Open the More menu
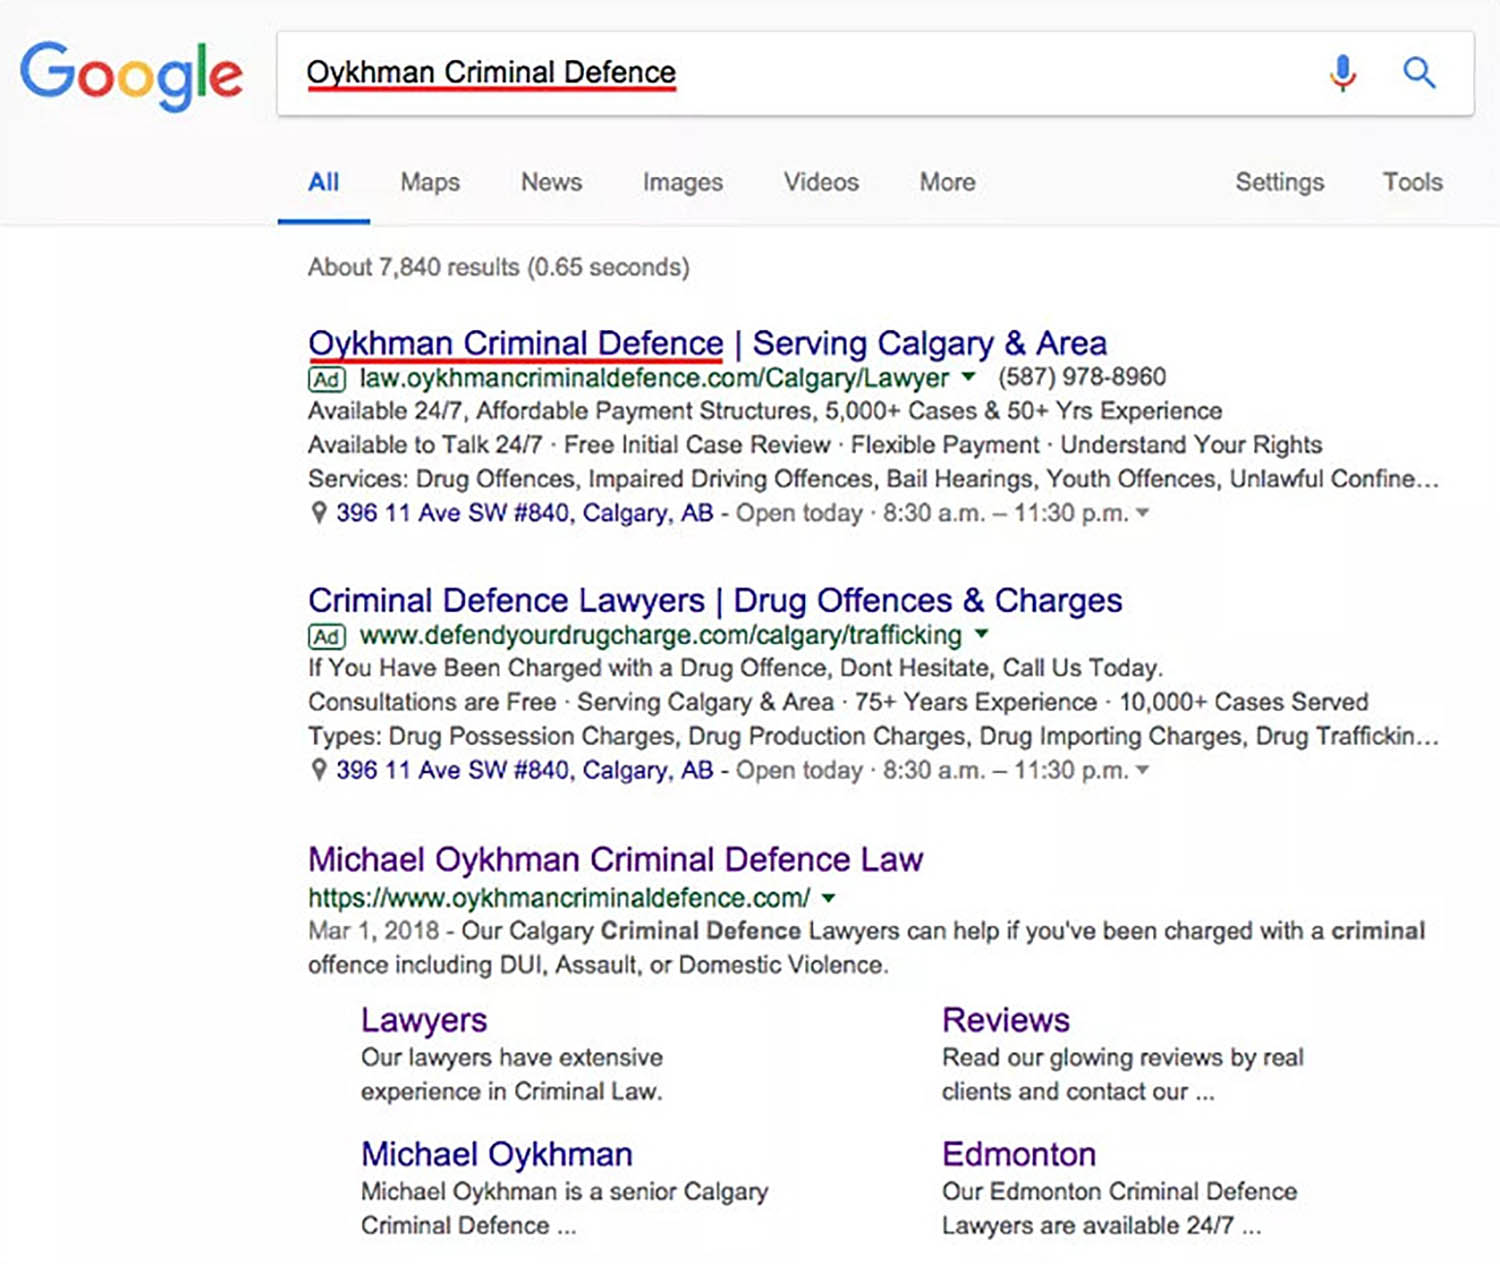 (x=945, y=182)
